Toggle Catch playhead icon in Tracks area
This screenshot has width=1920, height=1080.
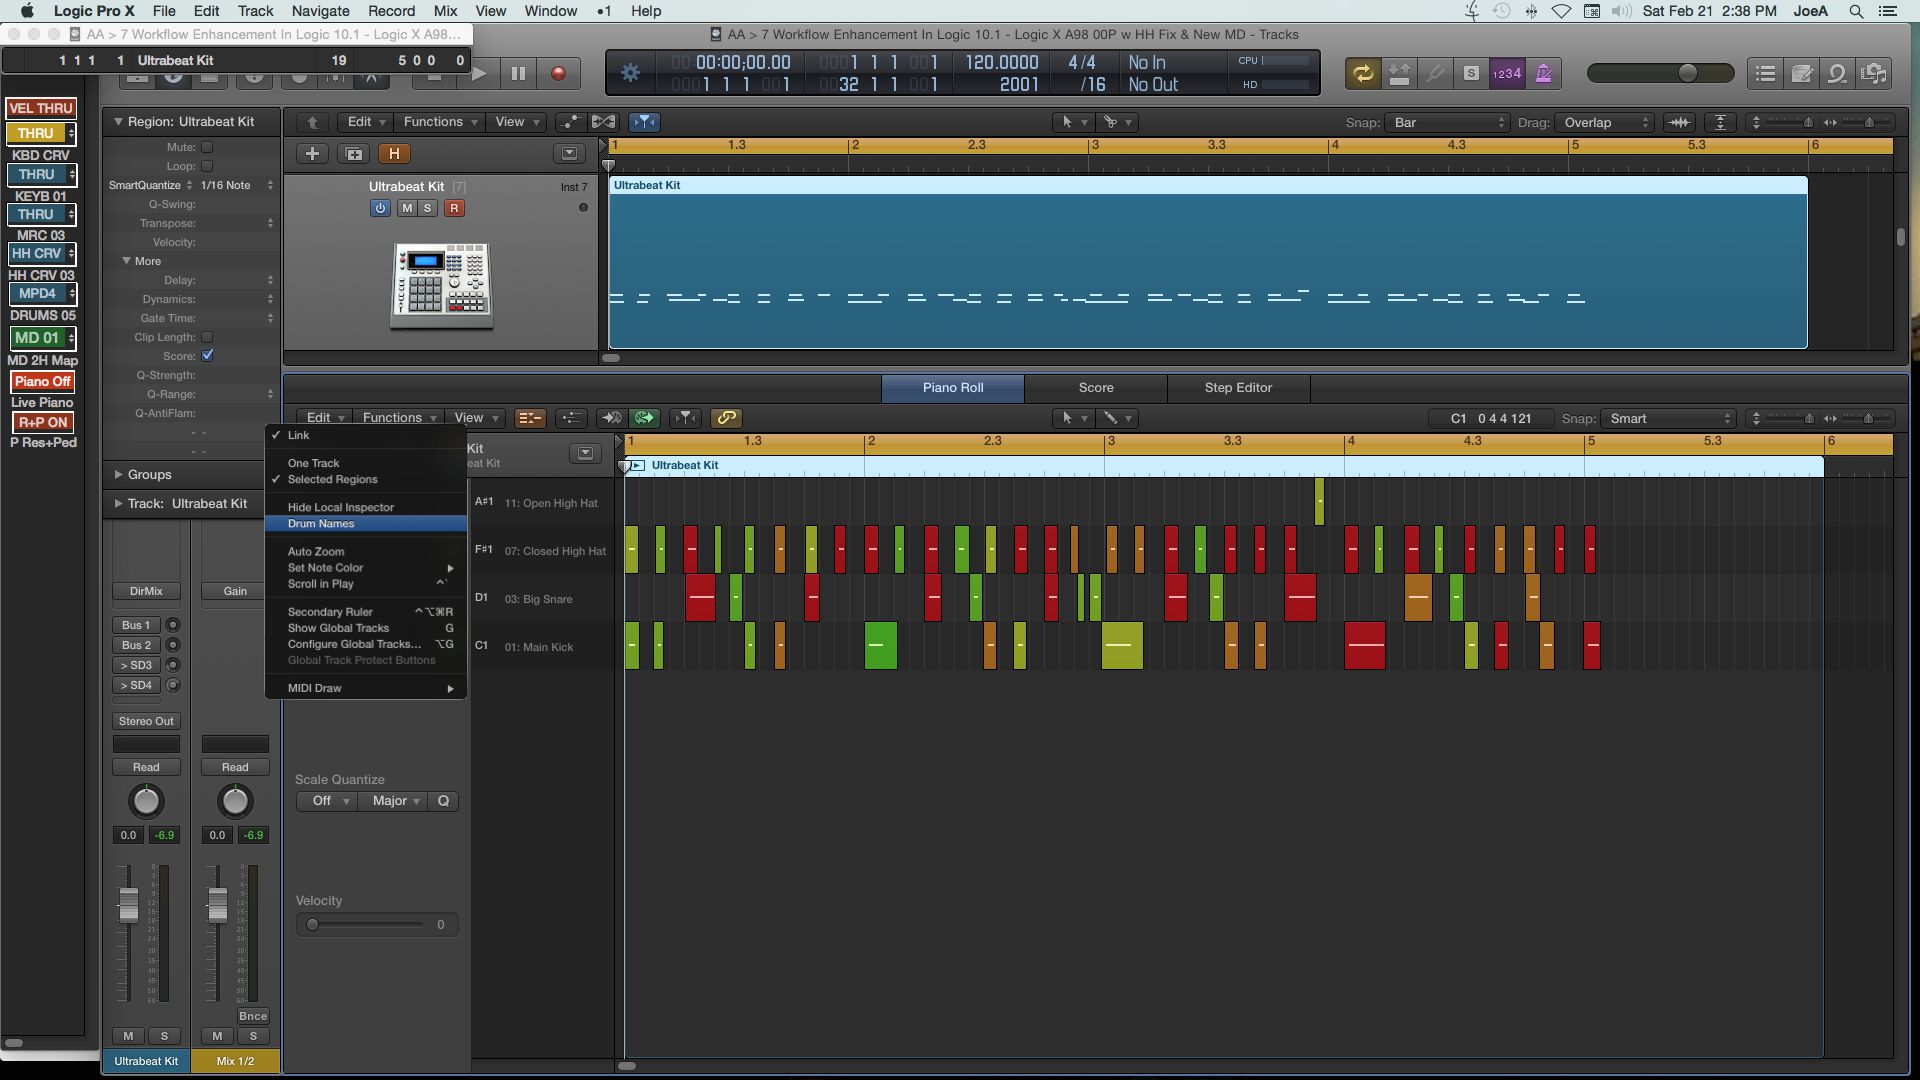645,122
